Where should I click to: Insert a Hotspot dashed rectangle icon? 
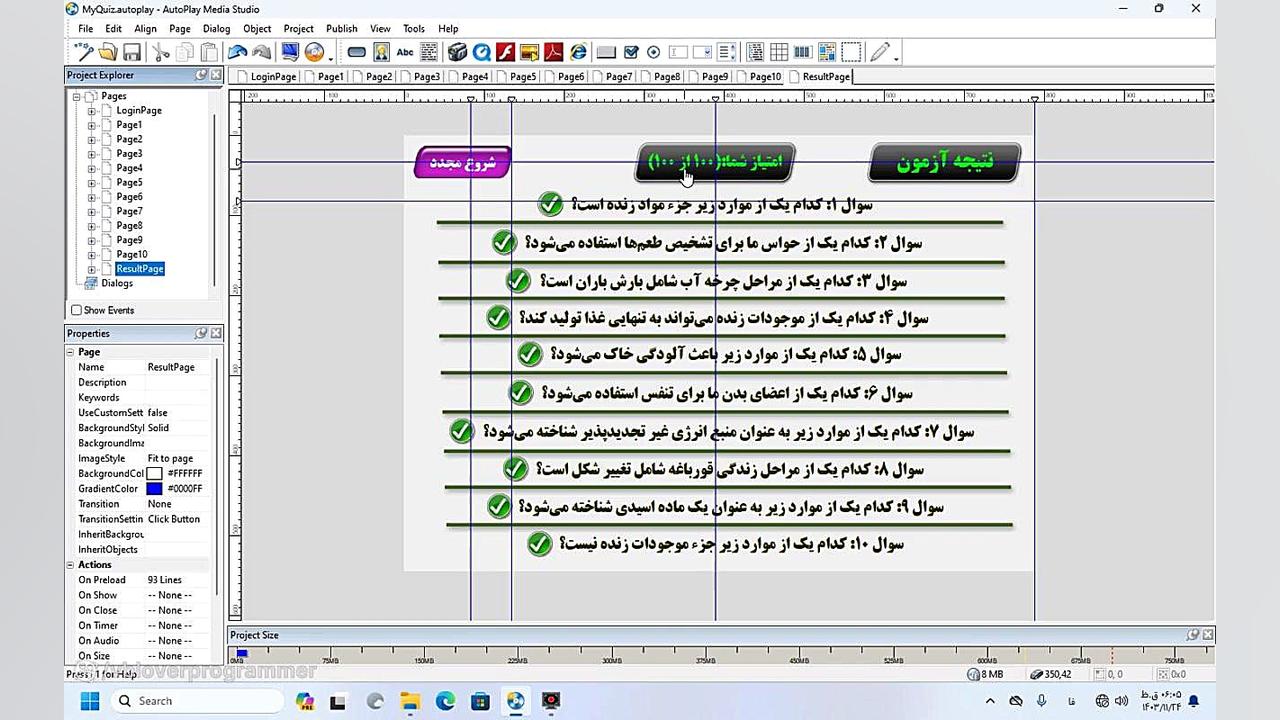coord(851,52)
